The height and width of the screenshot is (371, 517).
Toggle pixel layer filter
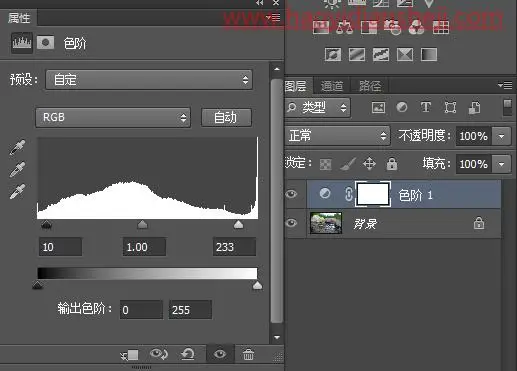pyautogui.click(x=378, y=108)
